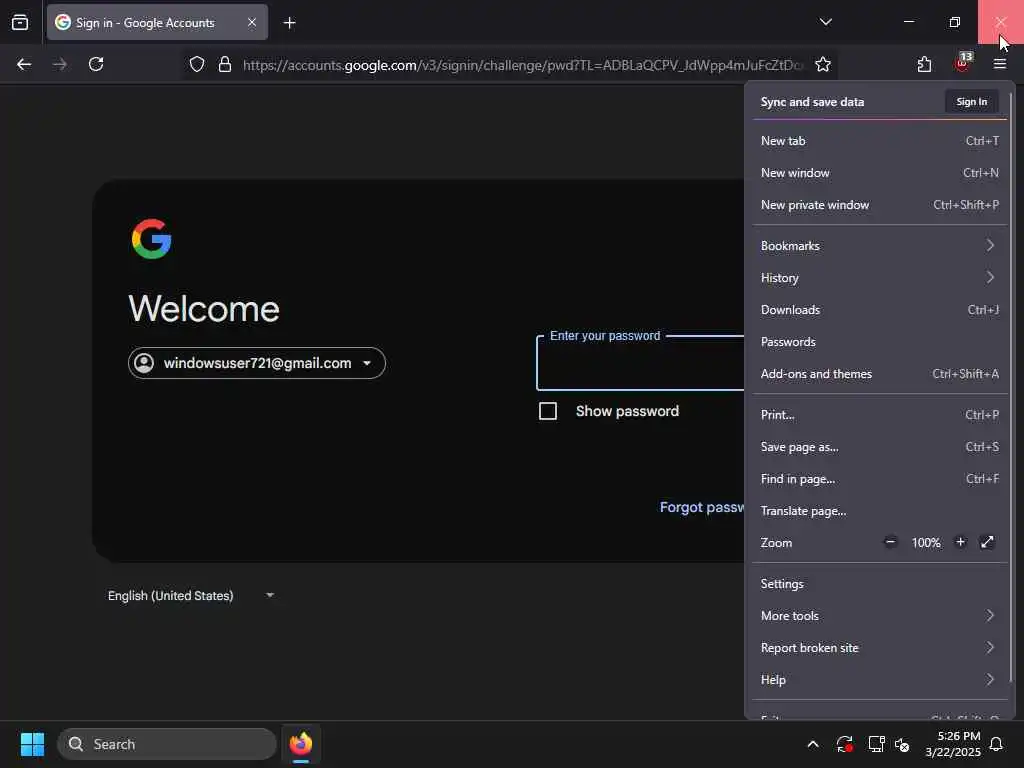Viewport: 1024px width, 768px height.
Task: Select New window menu item
Action: pos(880,173)
